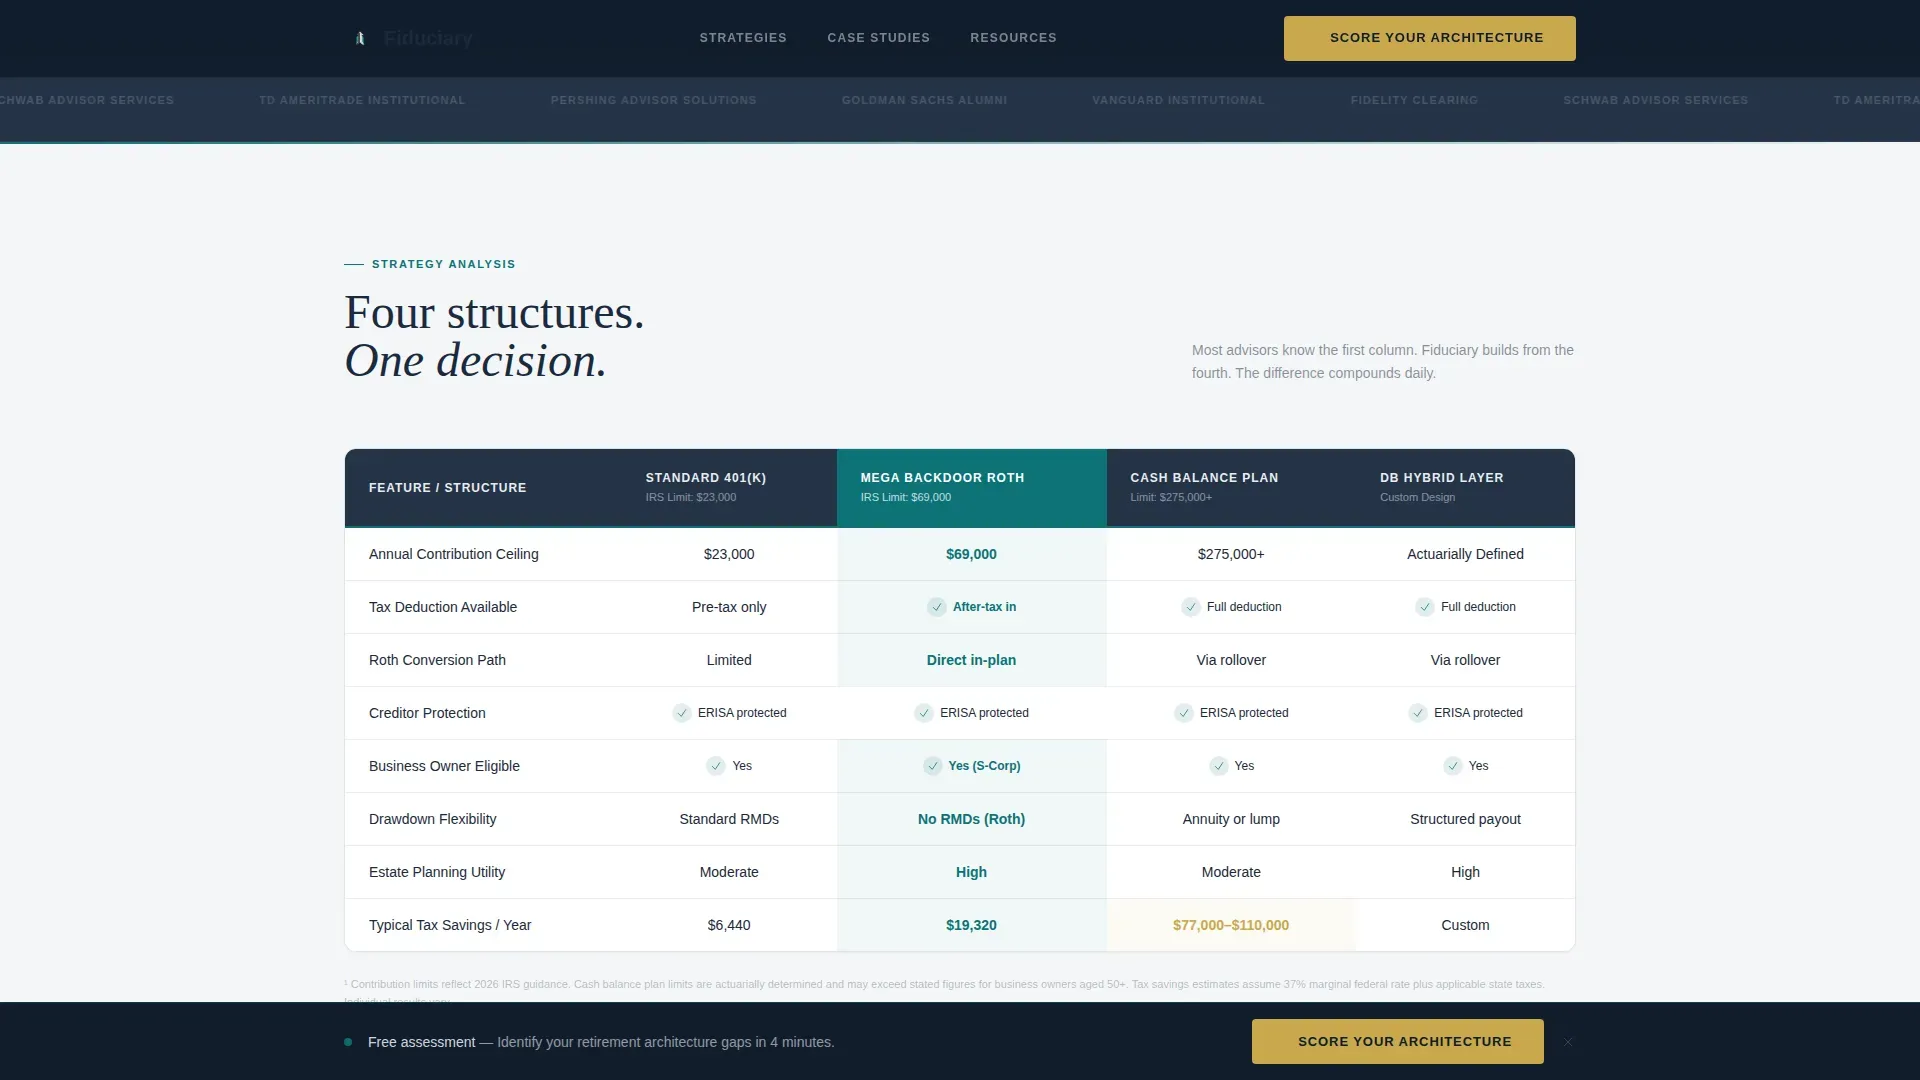Click the $19,320 tax savings cell
Image resolution: width=1920 pixels, height=1080 pixels.
[971, 925]
